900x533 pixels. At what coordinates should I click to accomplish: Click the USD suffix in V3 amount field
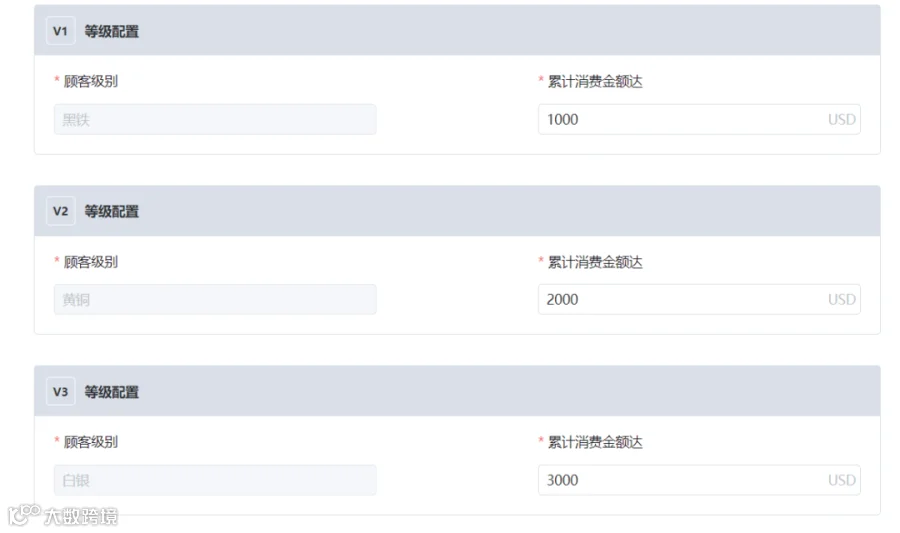[x=841, y=480]
